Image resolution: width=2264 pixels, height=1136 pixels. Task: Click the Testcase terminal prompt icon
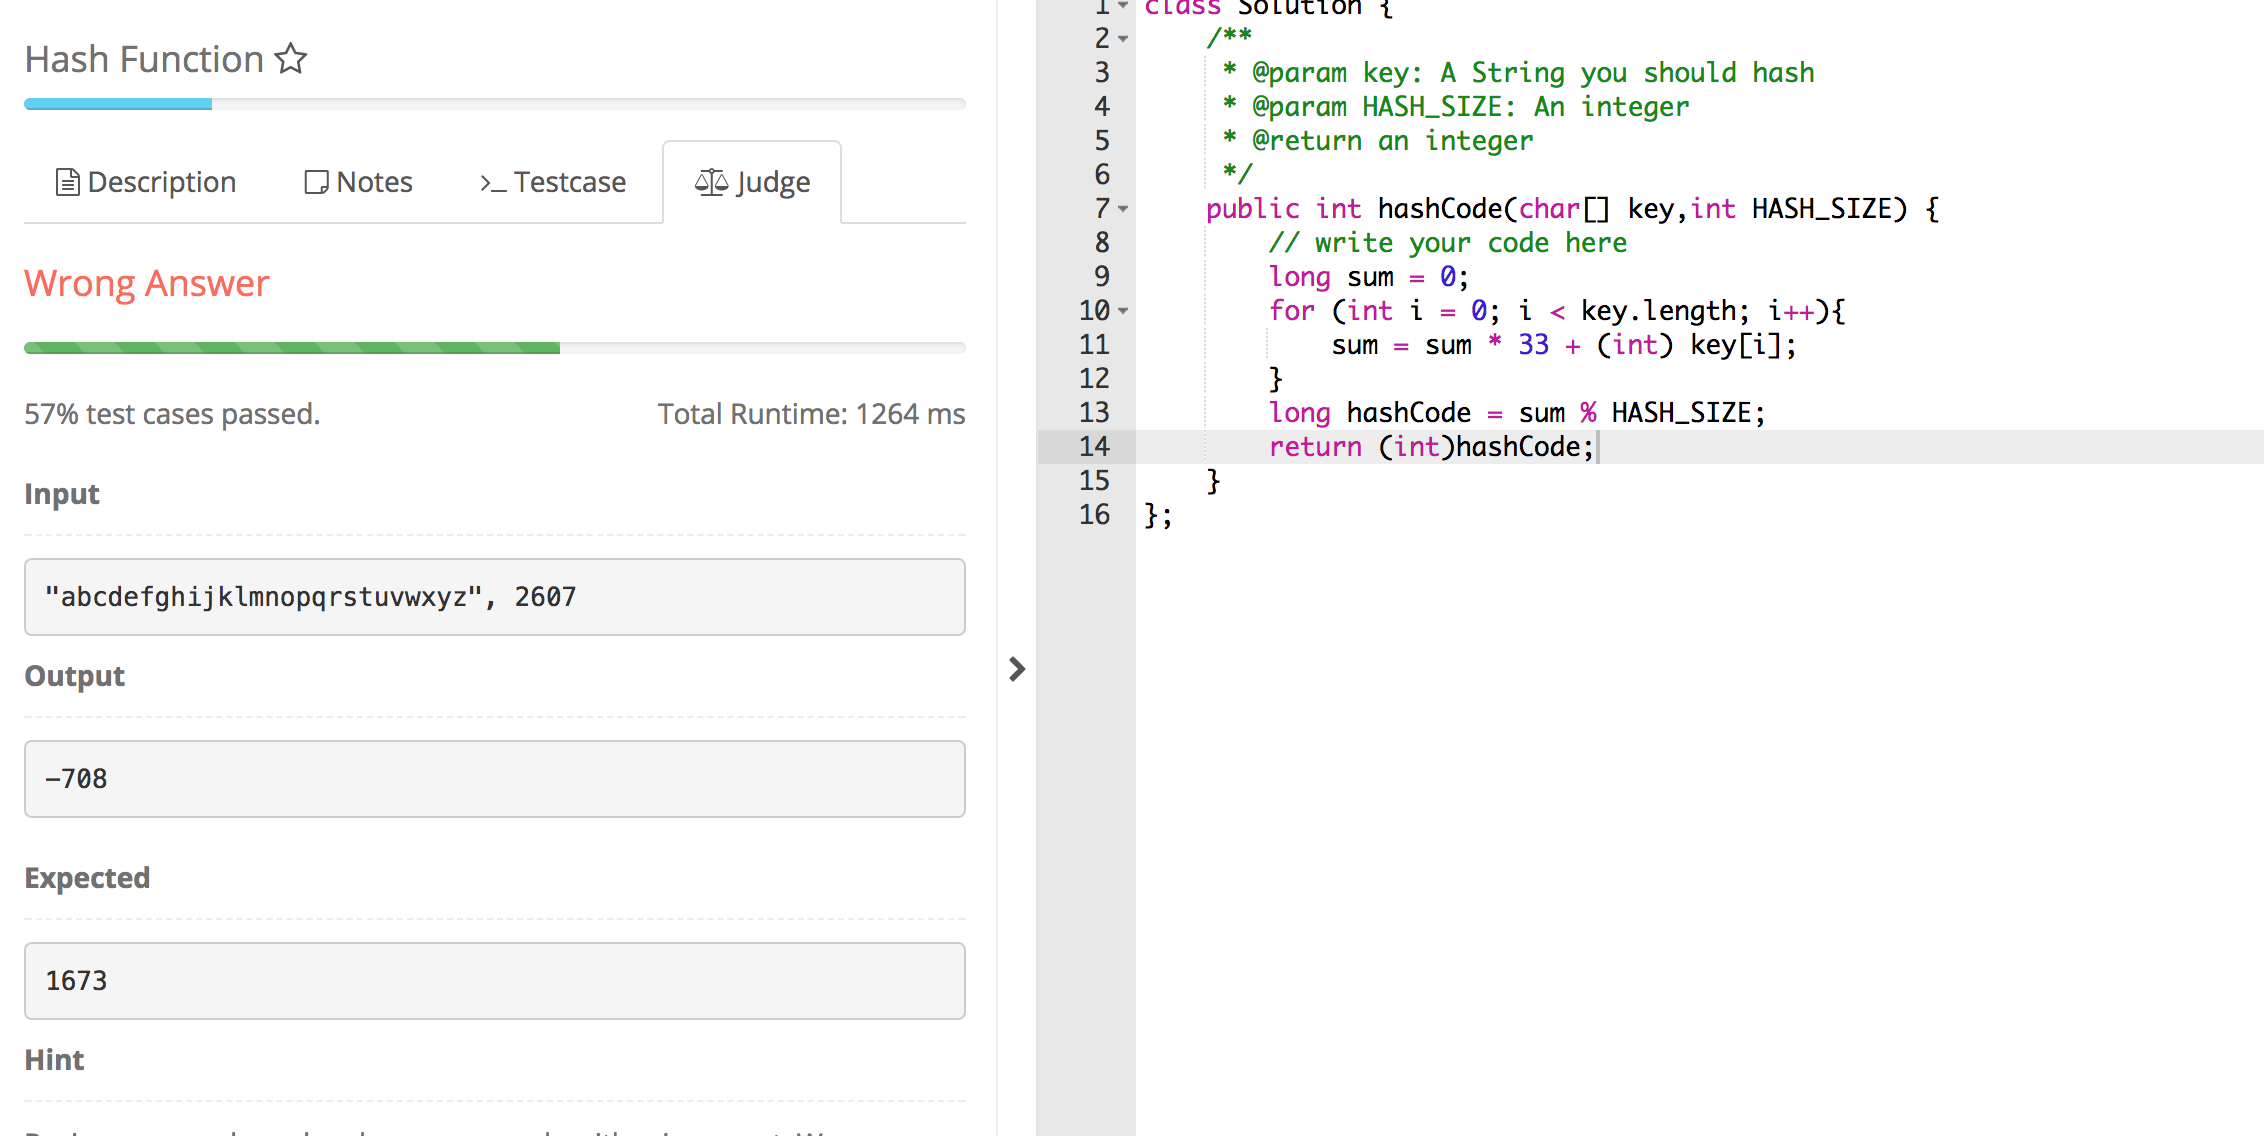[x=493, y=183]
